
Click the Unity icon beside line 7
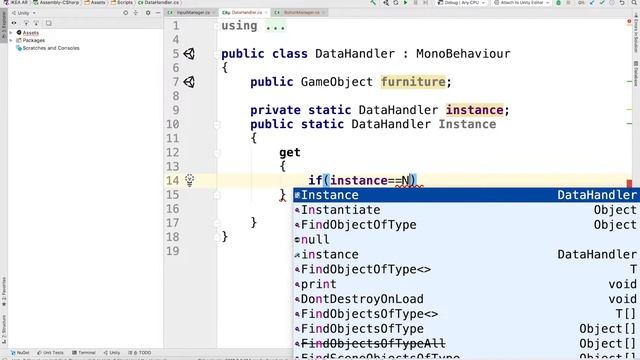click(x=189, y=82)
